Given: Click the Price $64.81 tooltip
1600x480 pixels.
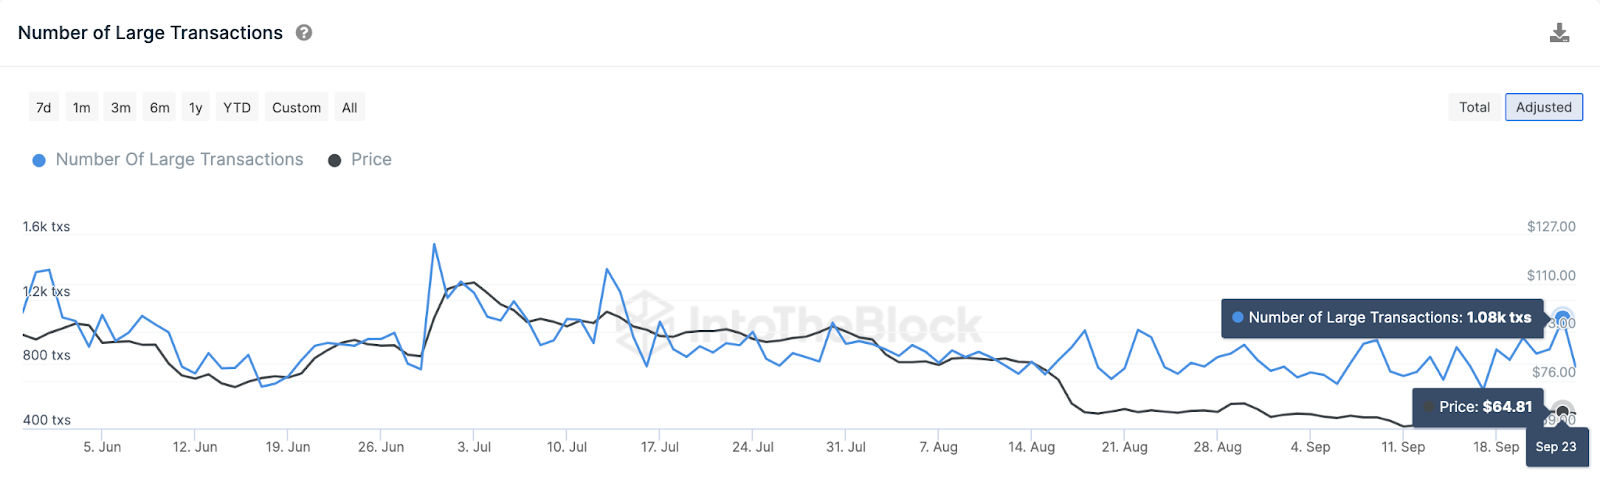Looking at the screenshot, I should (x=1479, y=407).
